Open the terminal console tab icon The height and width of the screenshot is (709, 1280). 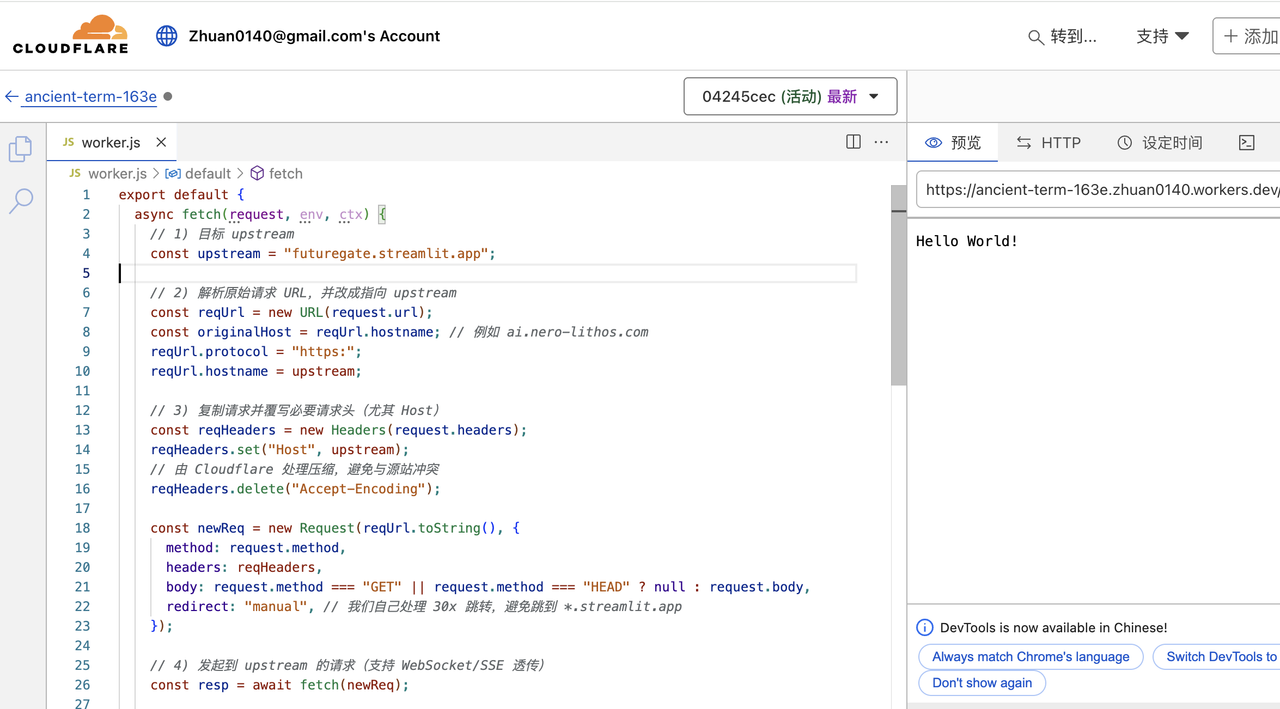(1246, 143)
